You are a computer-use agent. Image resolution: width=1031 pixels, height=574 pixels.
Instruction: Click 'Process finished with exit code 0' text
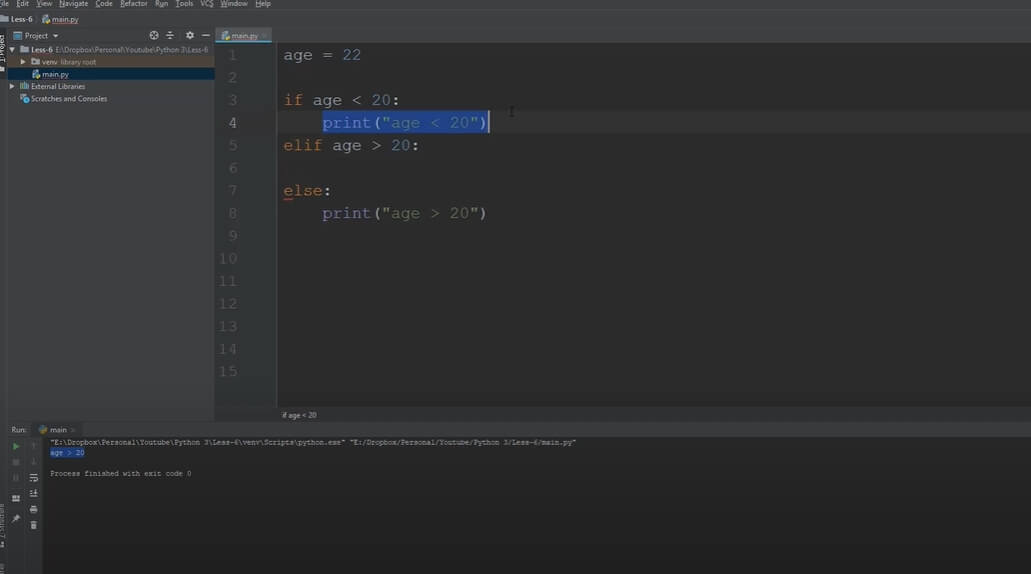tap(120, 473)
